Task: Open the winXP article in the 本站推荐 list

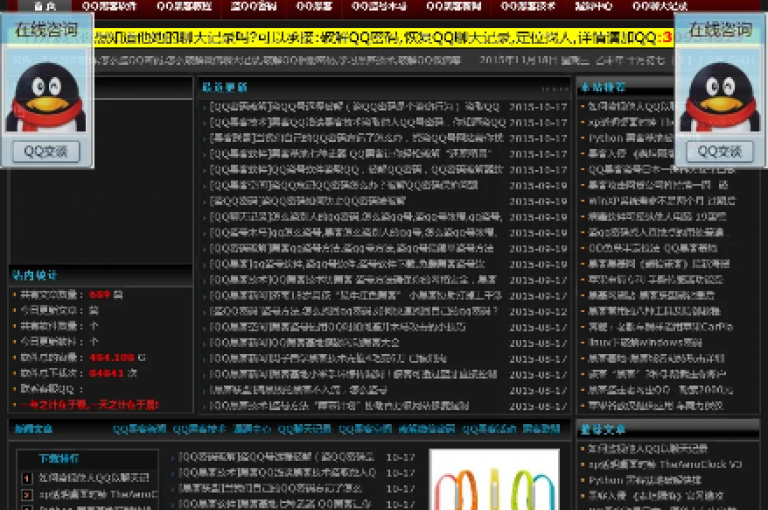Action: pos(662,201)
